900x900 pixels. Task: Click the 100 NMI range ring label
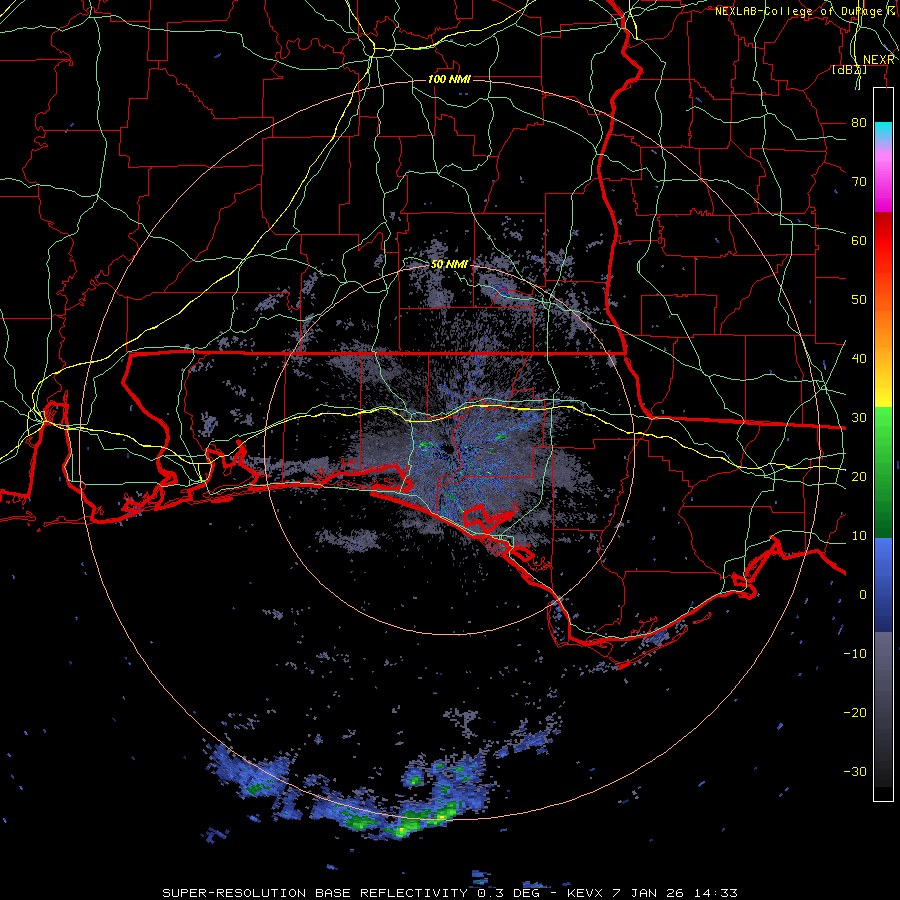coord(449,79)
